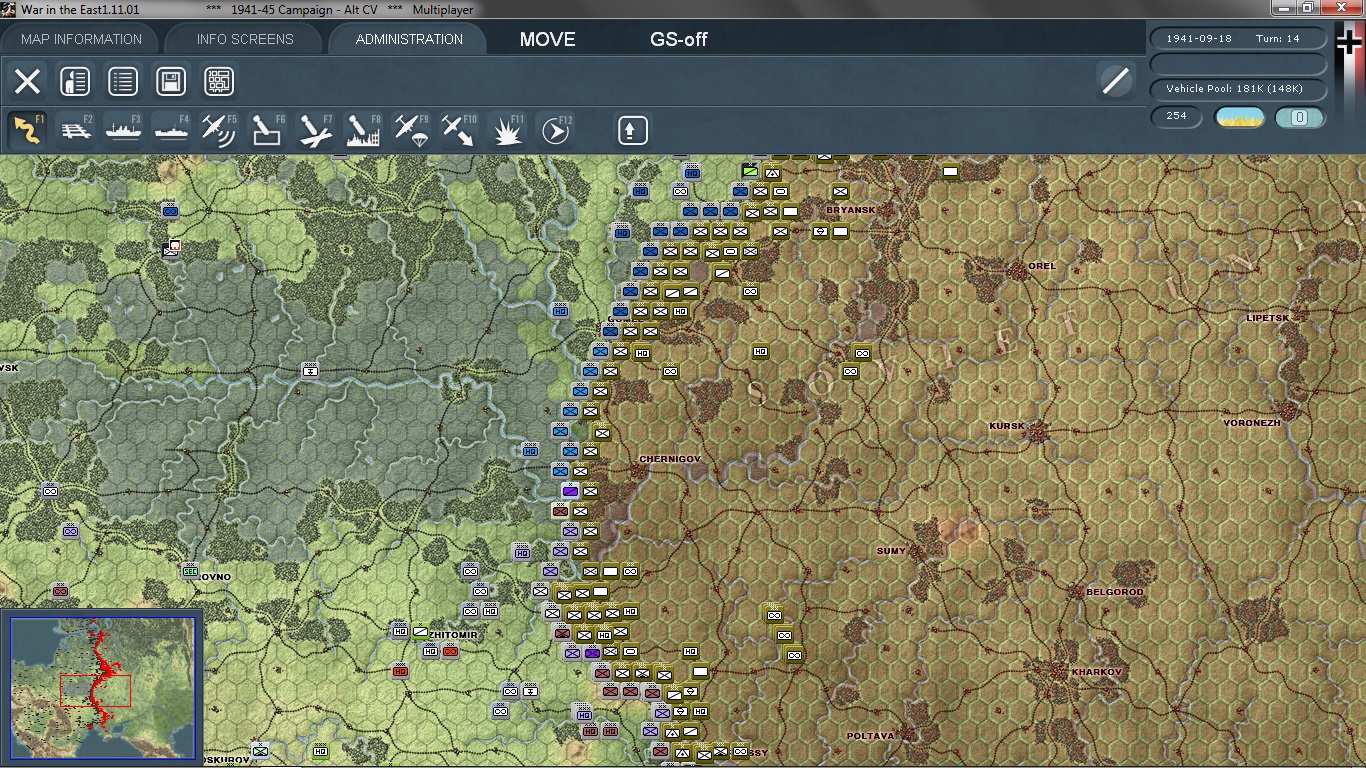Image resolution: width=1366 pixels, height=768 pixels.
Task: Click the explosion icon (F11)
Action: click(508, 130)
